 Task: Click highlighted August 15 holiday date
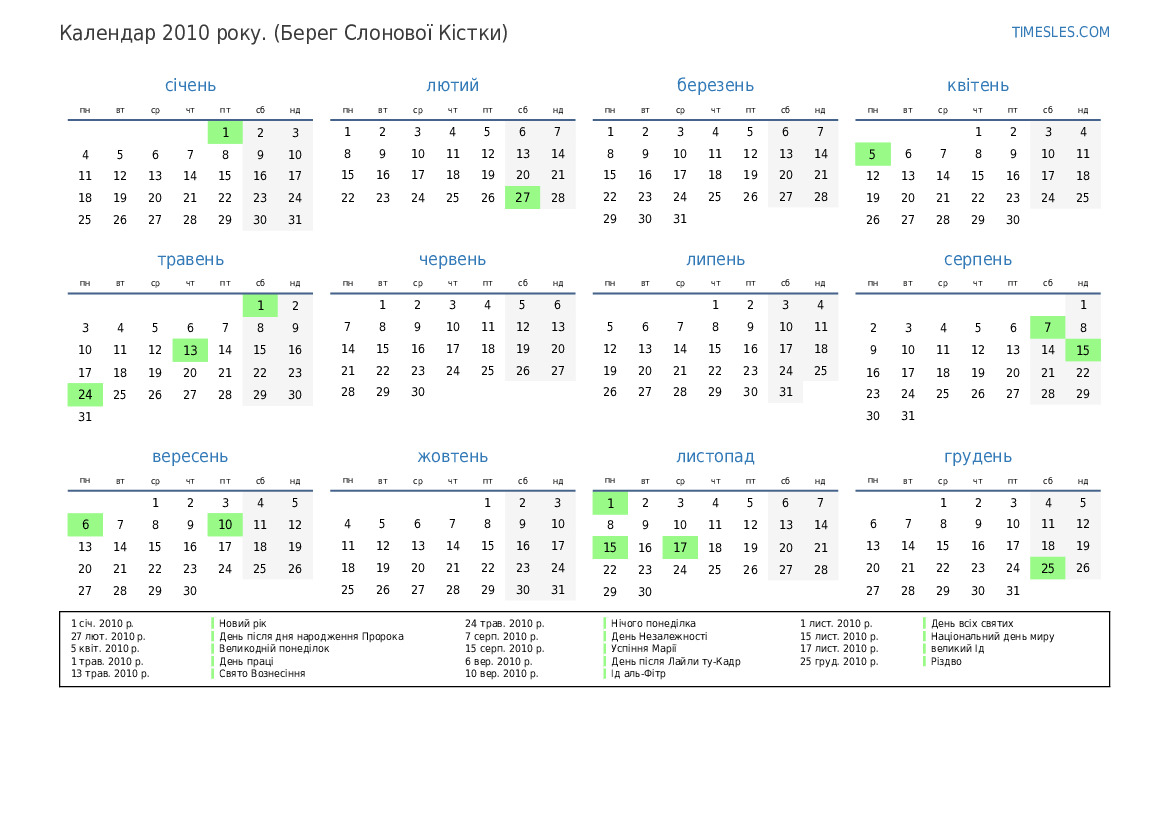[1083, 350]
